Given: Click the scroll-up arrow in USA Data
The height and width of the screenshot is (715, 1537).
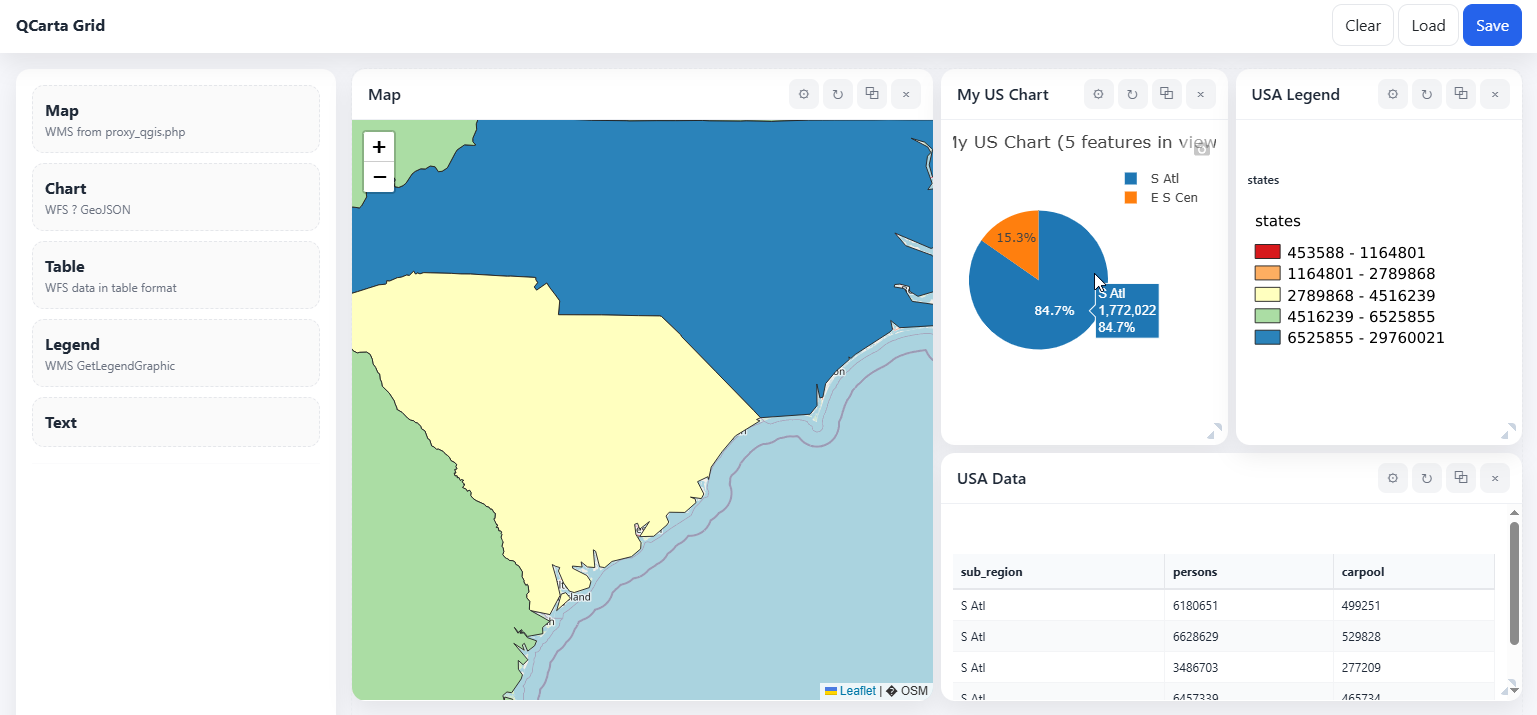Looking at the screenshot, I should [x=1514, y=513].
